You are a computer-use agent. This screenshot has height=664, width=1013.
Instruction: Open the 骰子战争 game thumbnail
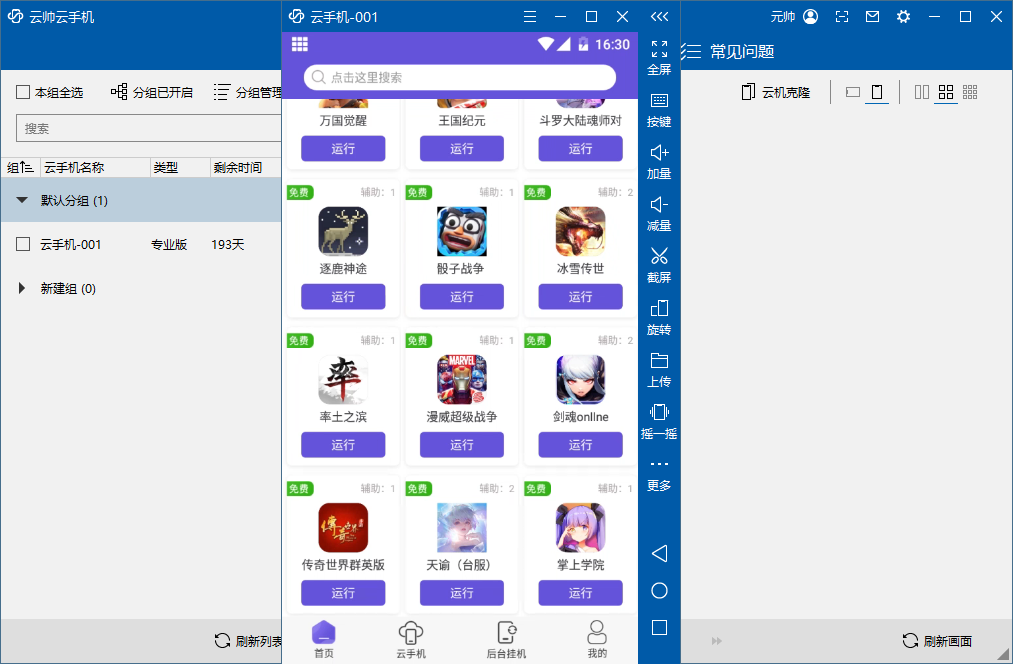point(462,231)
